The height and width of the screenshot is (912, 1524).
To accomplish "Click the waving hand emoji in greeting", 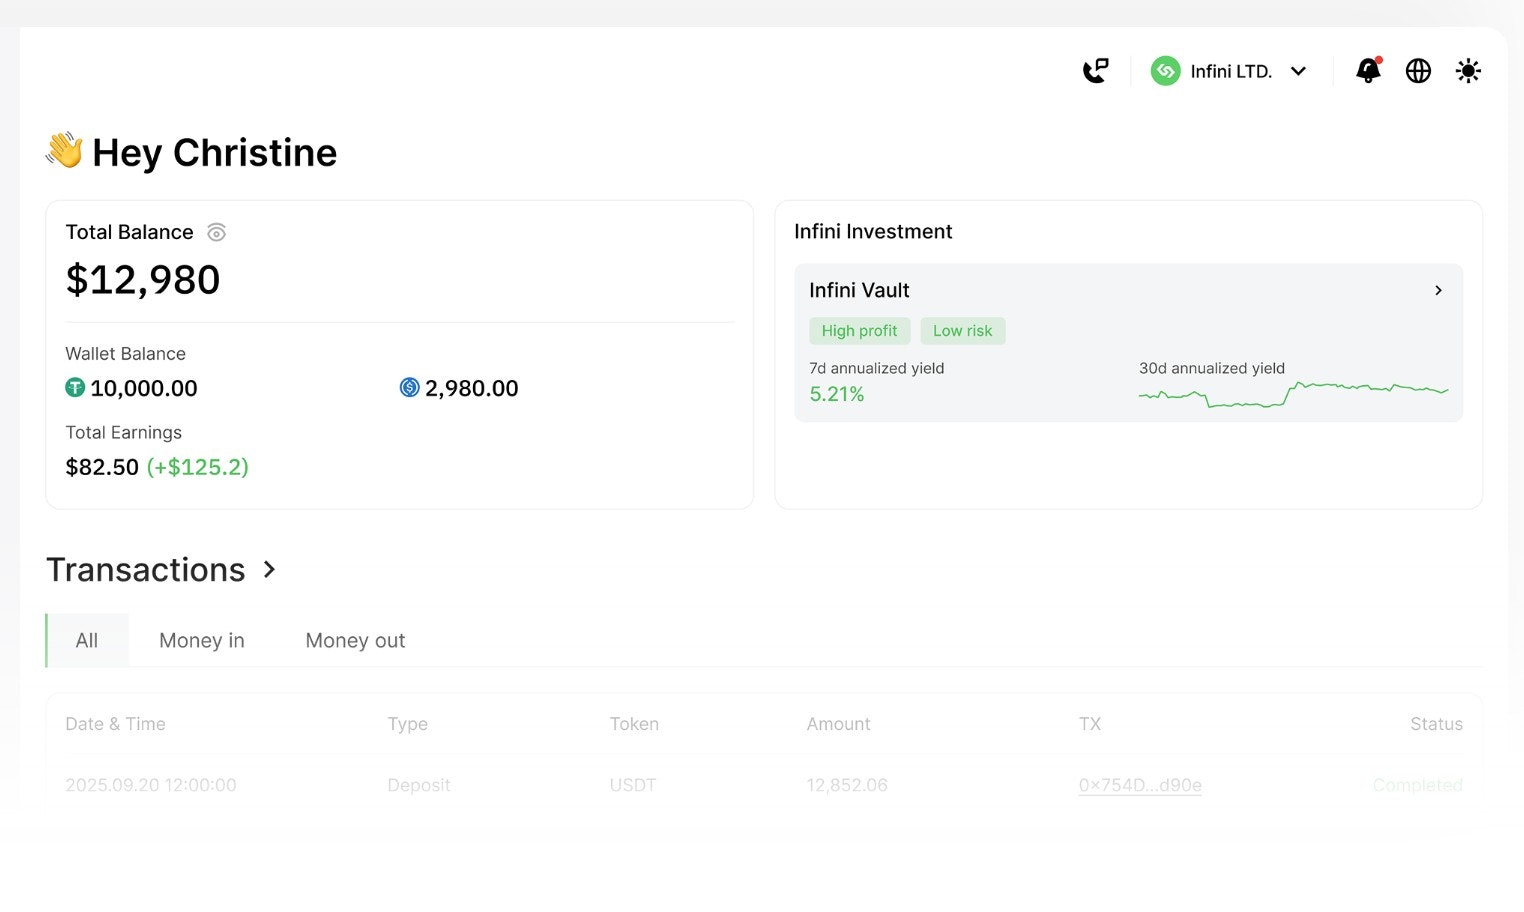I will point(63,150).
